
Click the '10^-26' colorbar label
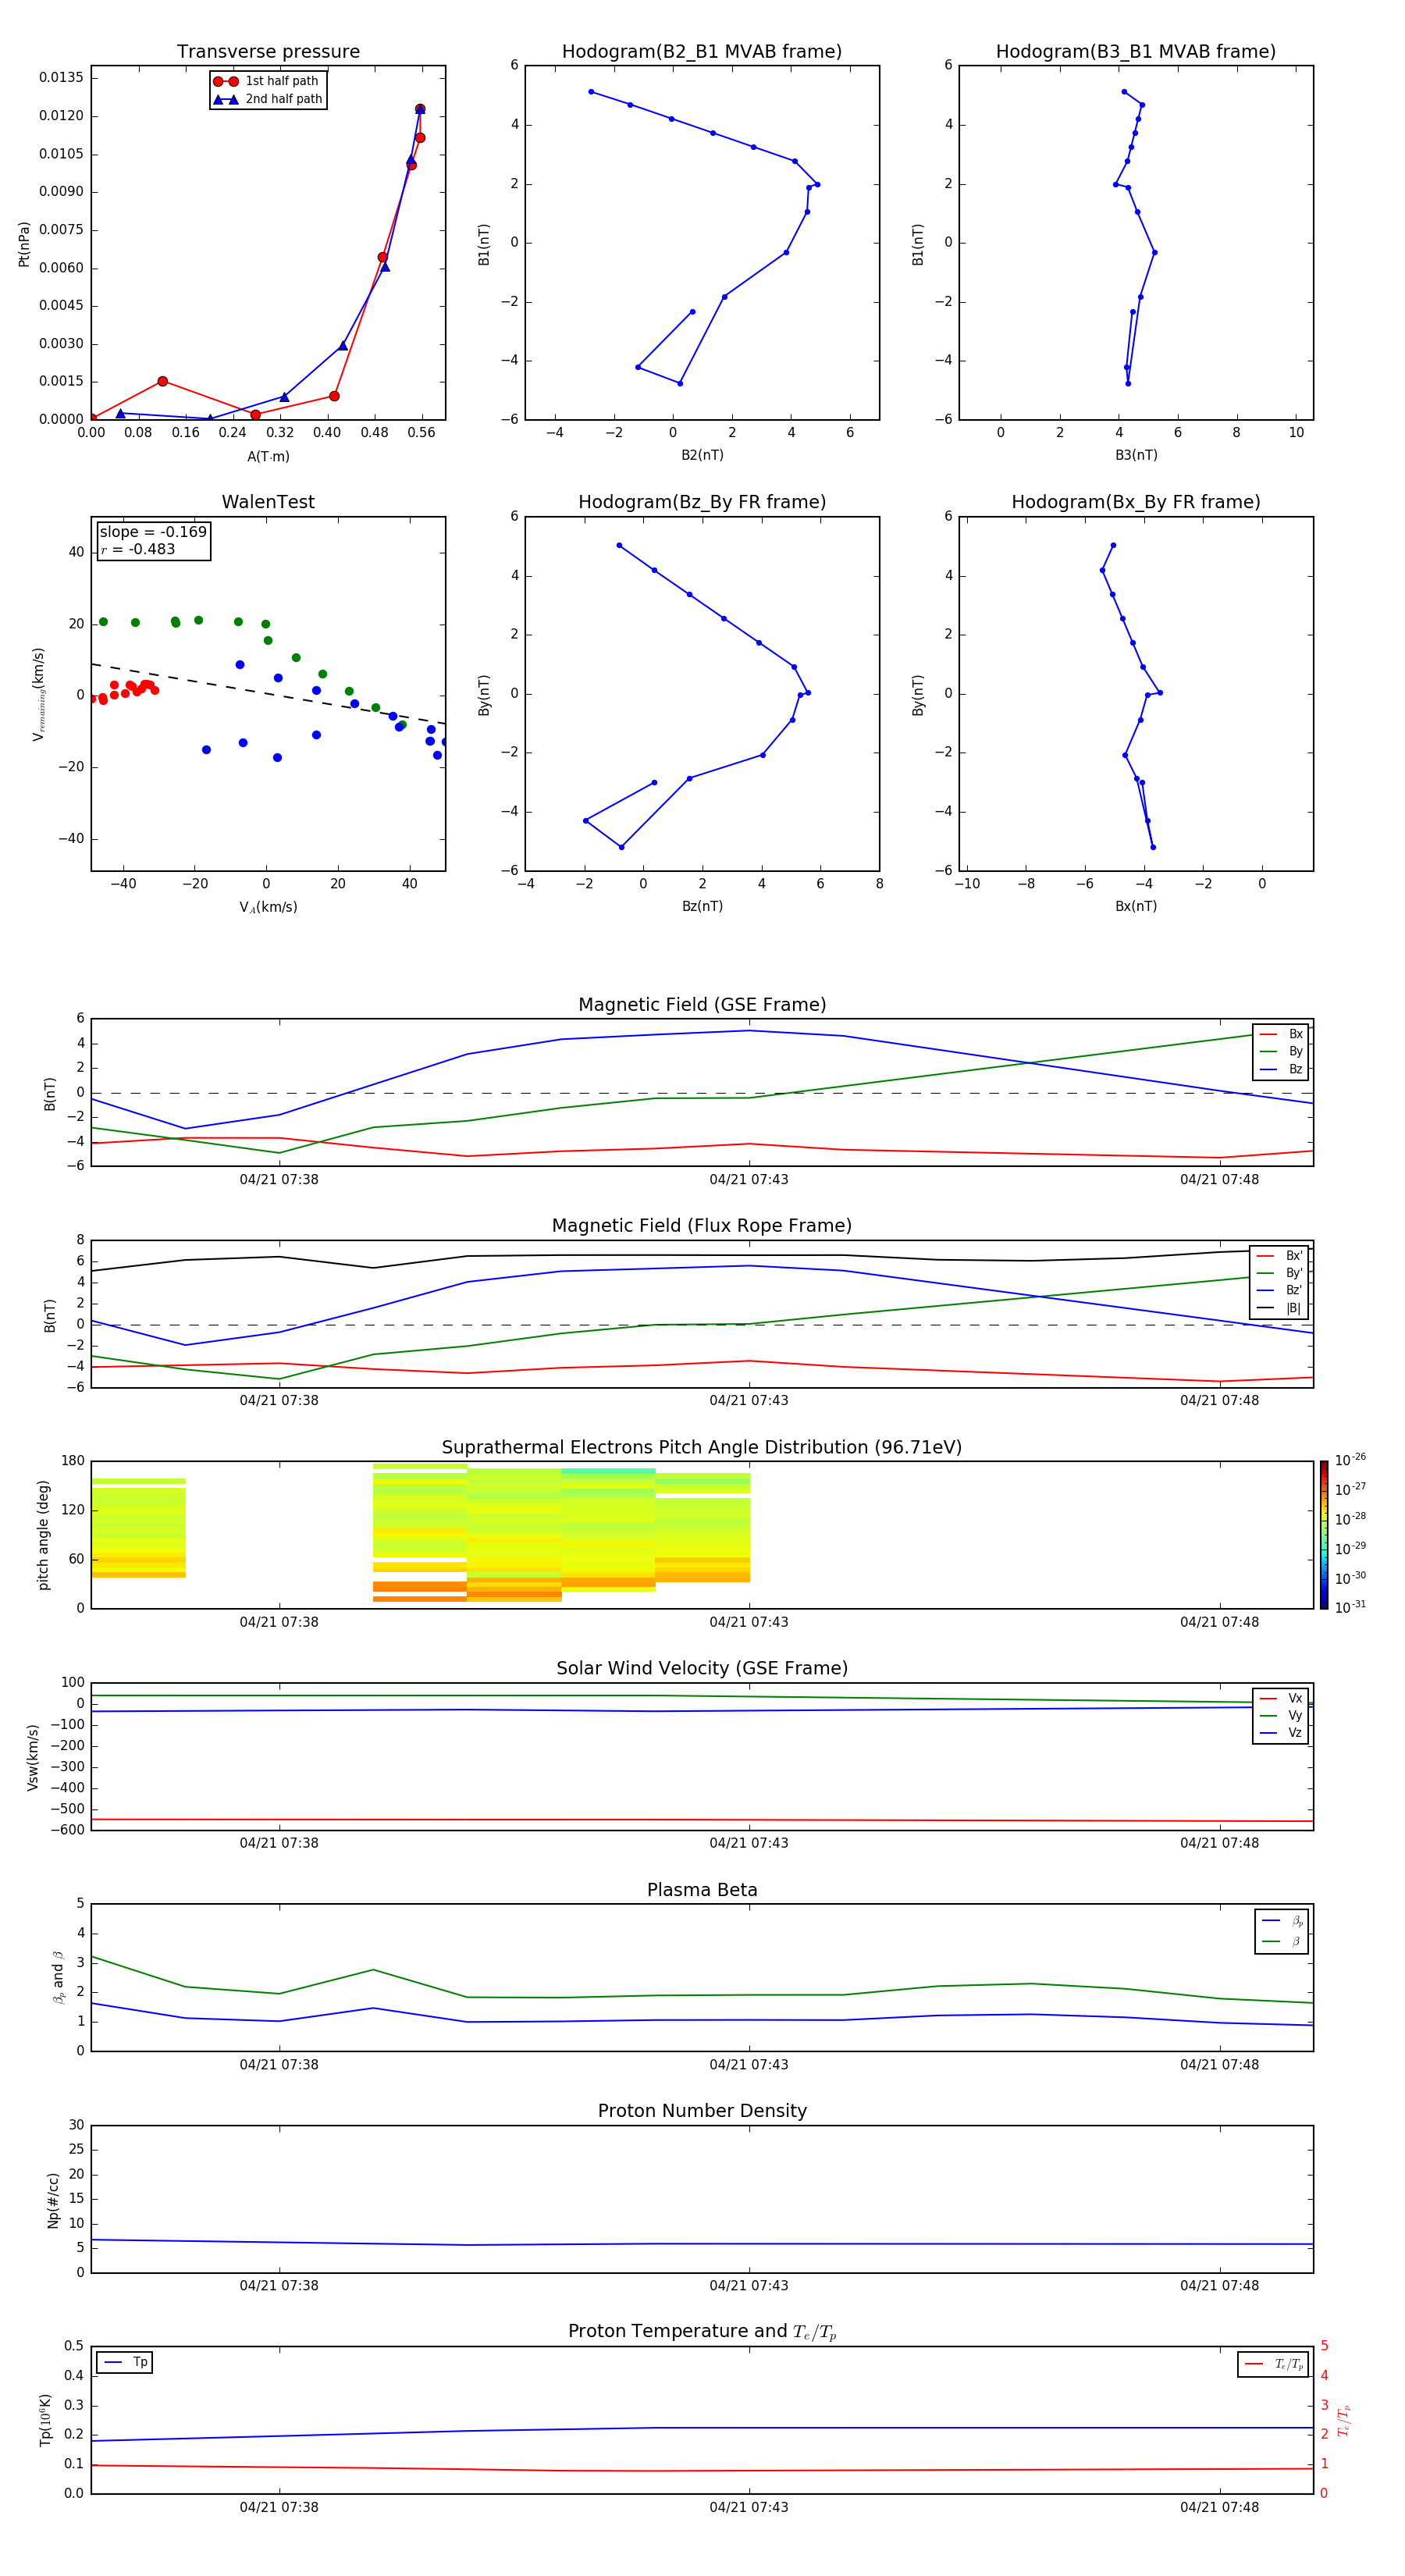(1350, 1460)
